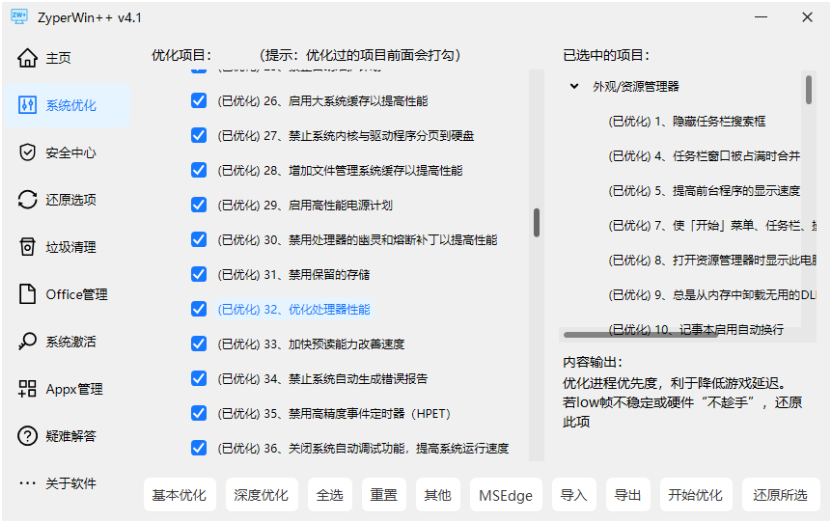The height and width of the screenshot is (521, 830).
Task: Click the home icon for 主页
Action: click(28, 58)
